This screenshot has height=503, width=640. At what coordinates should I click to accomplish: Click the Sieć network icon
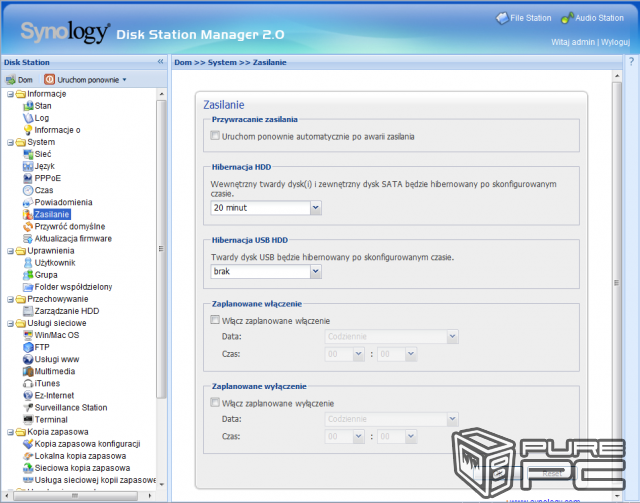tap(28, 154)
